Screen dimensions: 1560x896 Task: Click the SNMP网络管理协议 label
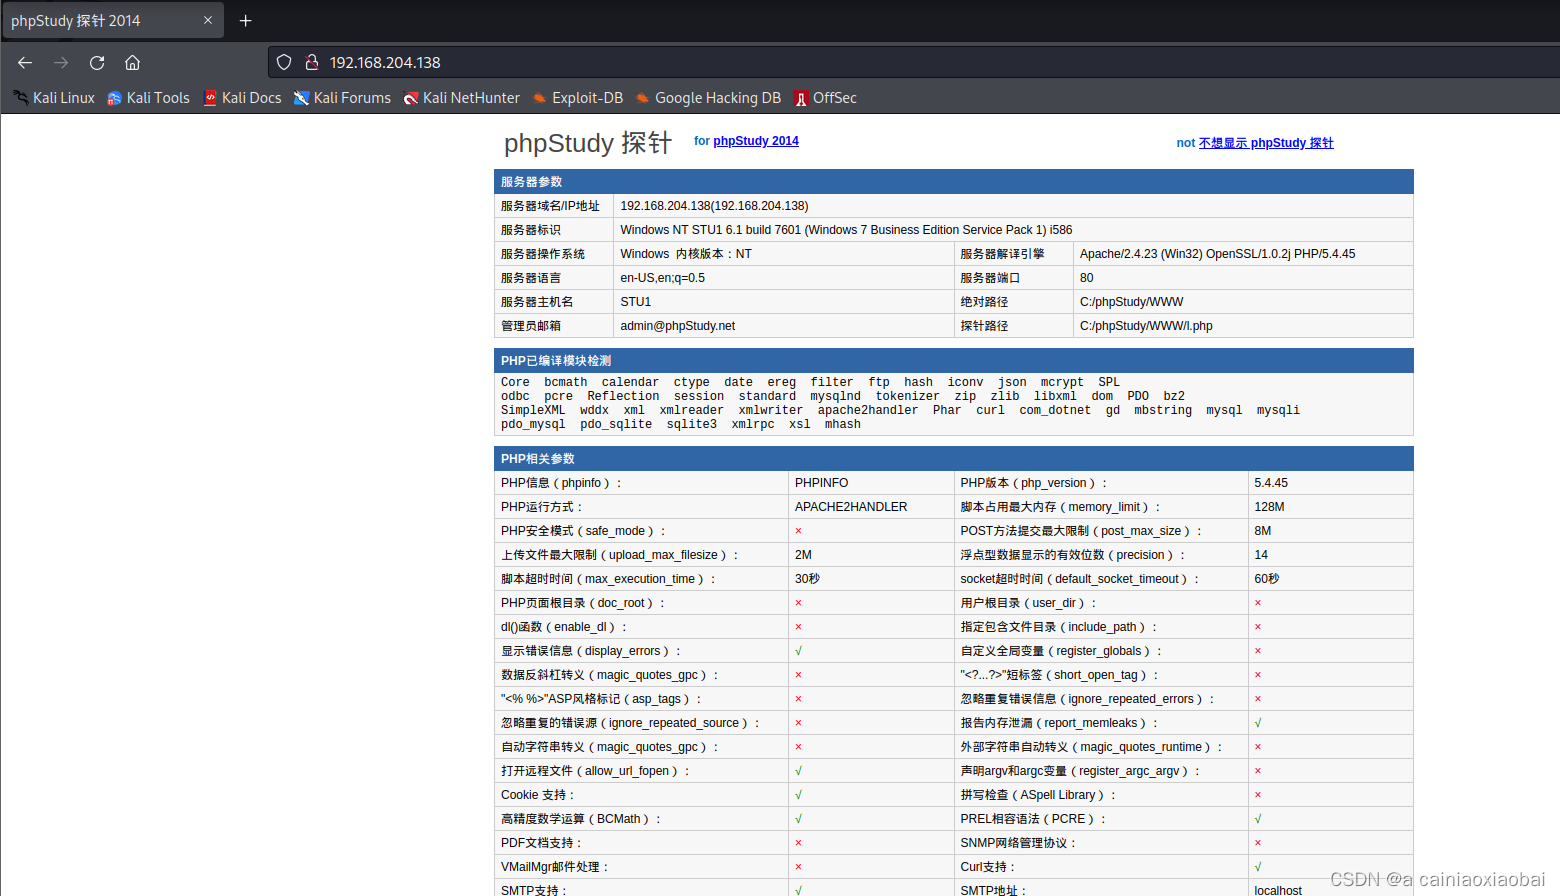tap(1018, 843)
